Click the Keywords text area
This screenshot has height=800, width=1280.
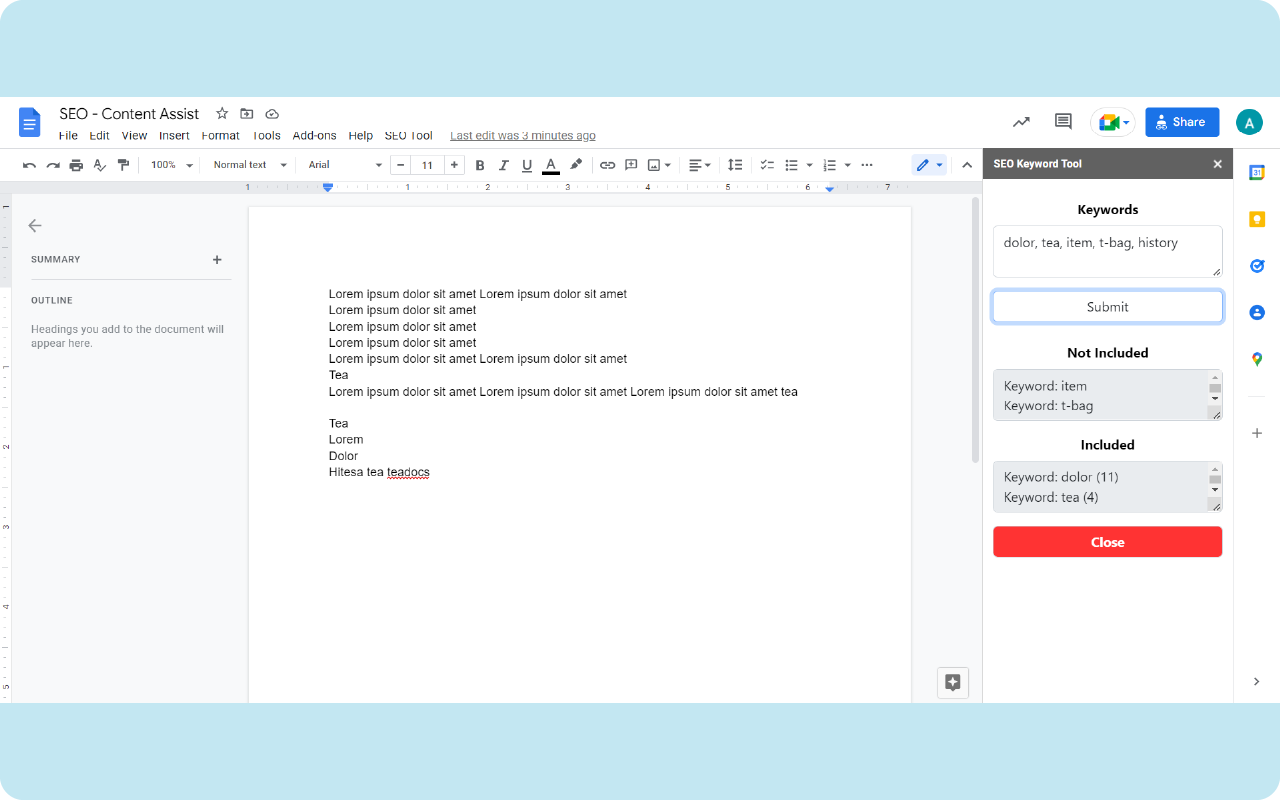pos(1107,251)
